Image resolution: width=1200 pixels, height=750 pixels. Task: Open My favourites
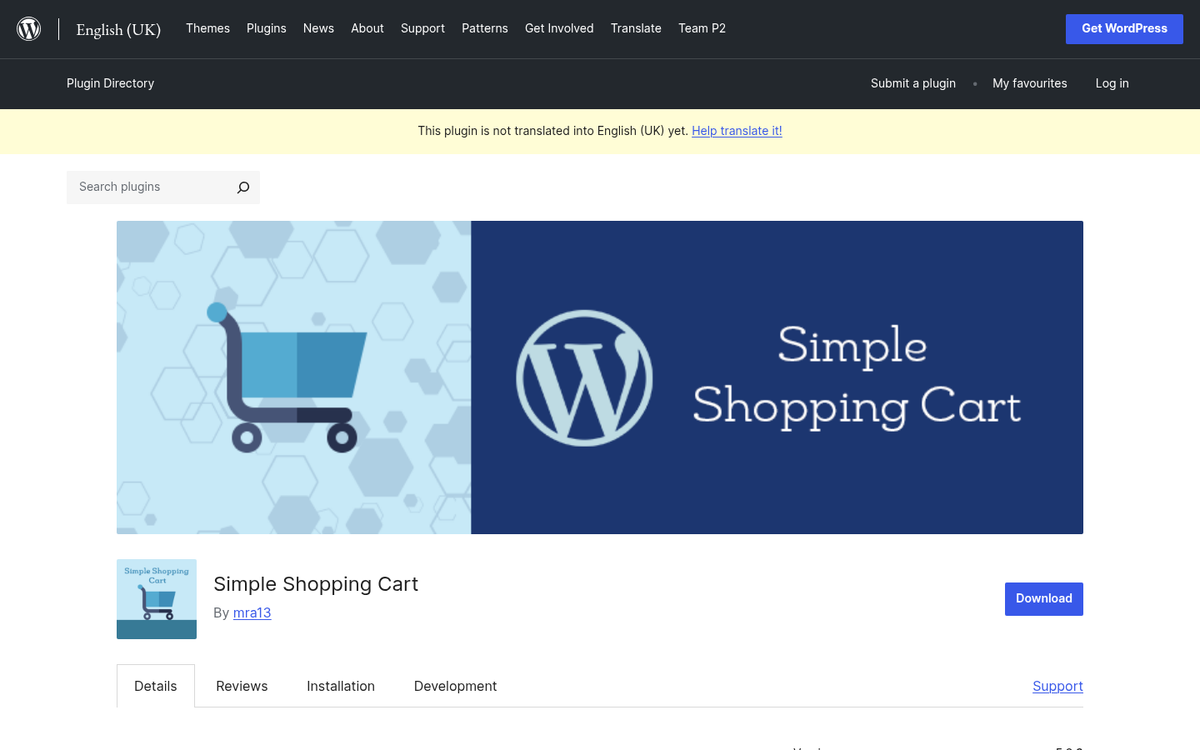point(1030,83)
